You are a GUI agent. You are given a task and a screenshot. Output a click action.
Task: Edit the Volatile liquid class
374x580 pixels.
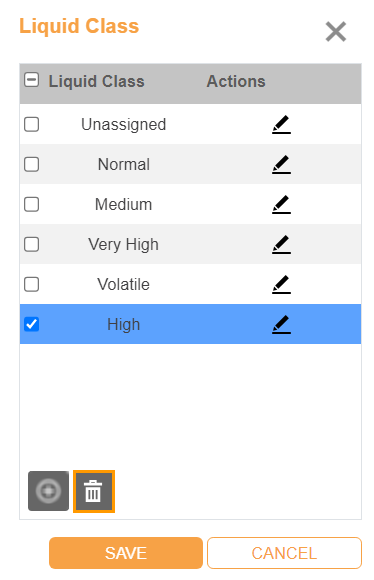coord(281,284)
